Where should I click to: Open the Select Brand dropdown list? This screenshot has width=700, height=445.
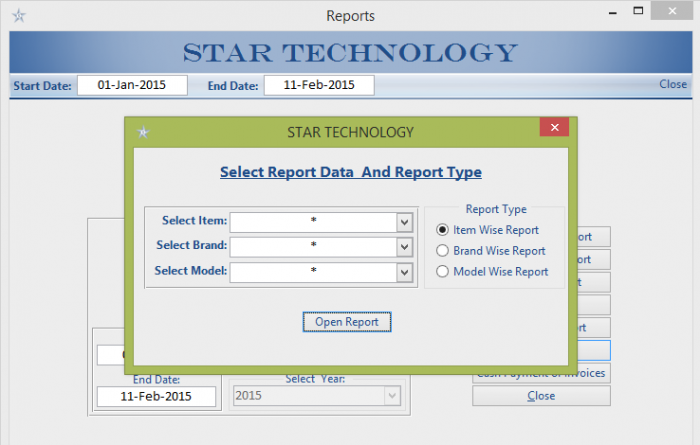pyautogui.click(x=404, y=247)
